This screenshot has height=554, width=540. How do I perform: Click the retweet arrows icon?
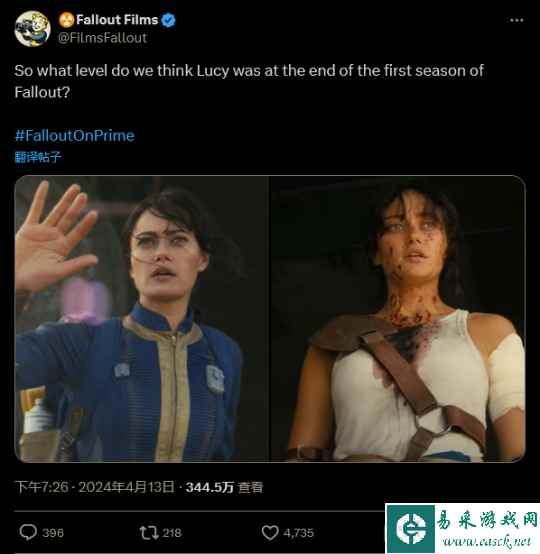[149, 532]
